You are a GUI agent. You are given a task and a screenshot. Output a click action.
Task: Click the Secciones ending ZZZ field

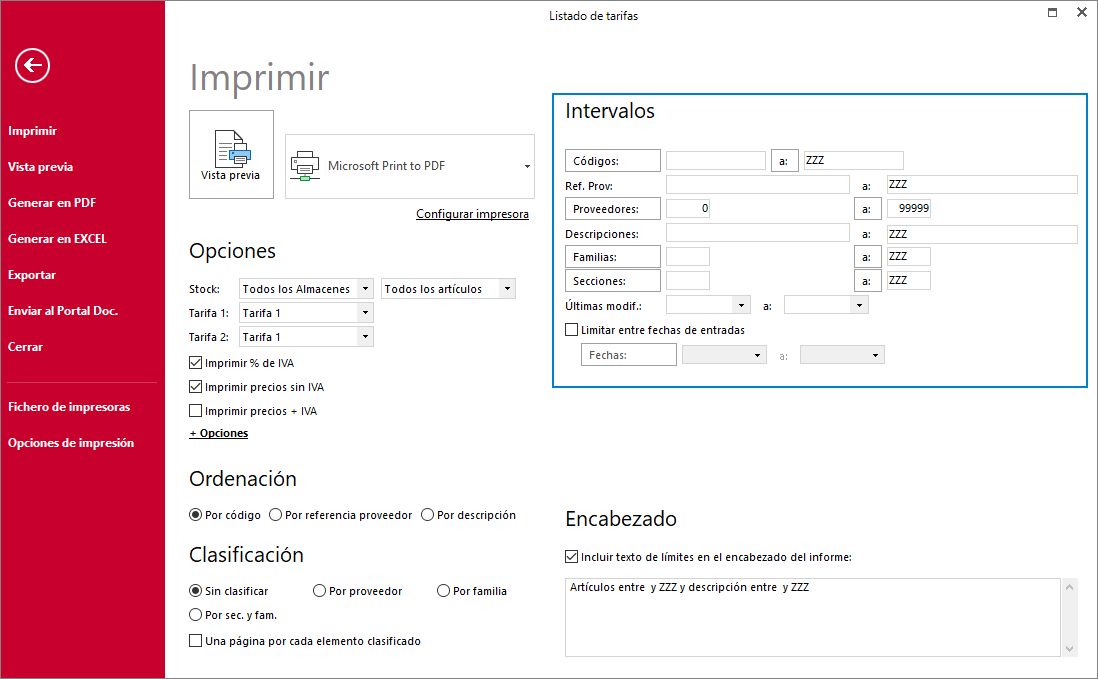pos(909,281)
